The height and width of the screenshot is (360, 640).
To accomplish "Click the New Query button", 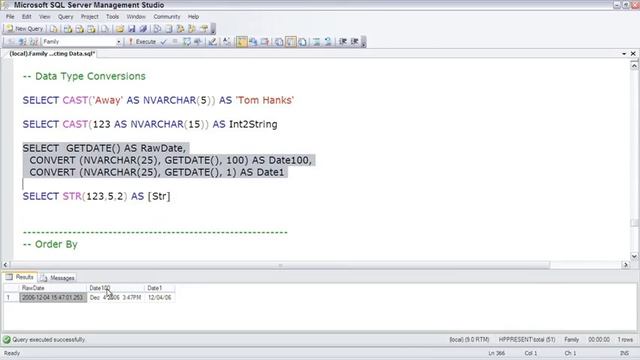I will coord(24,29).
